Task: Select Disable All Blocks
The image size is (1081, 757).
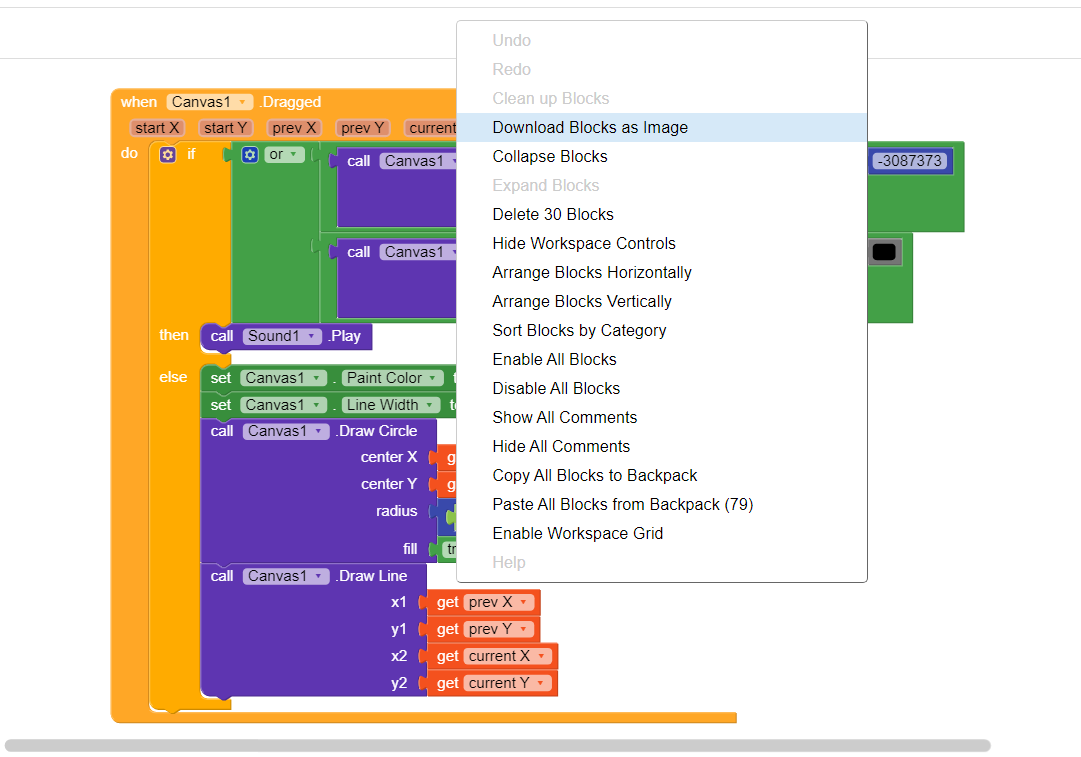Action: click(556, 389)
